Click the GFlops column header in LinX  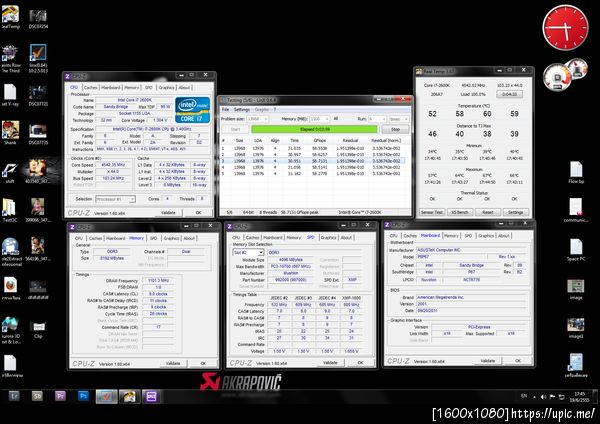[x=320, y=140]
